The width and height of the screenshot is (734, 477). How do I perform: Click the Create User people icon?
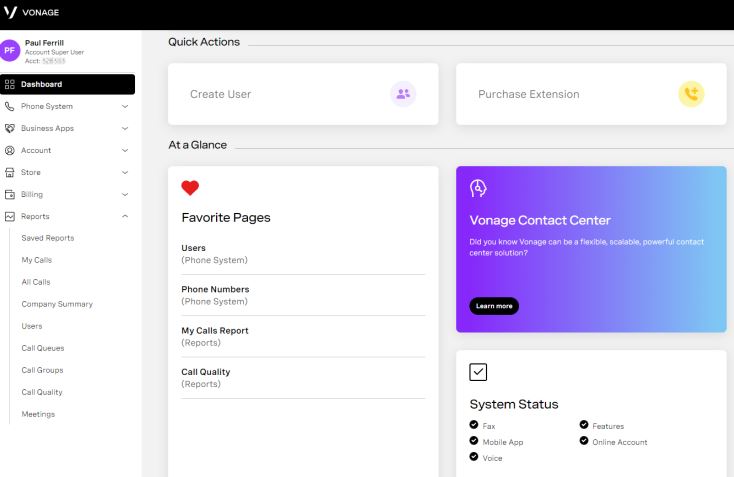coord(403,94)
